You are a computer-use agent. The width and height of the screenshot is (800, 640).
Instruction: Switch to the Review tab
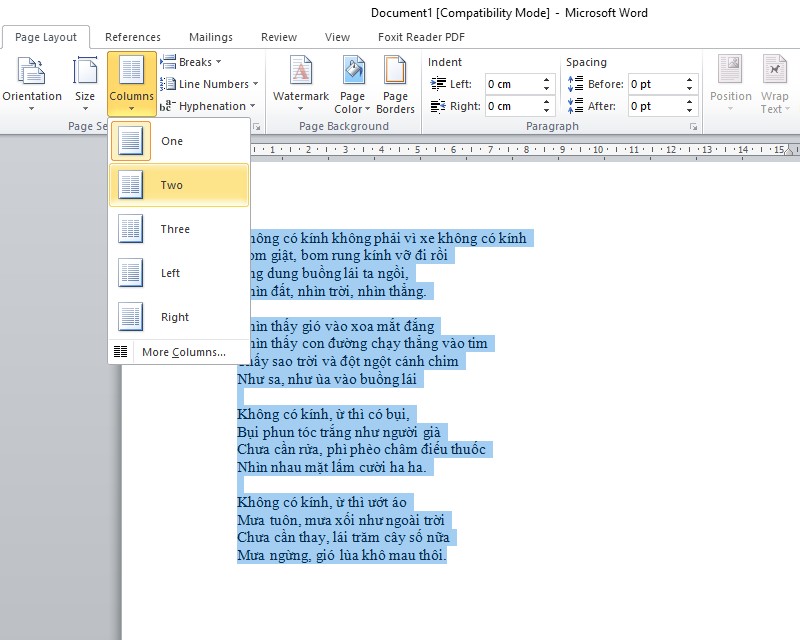[279, 37]
